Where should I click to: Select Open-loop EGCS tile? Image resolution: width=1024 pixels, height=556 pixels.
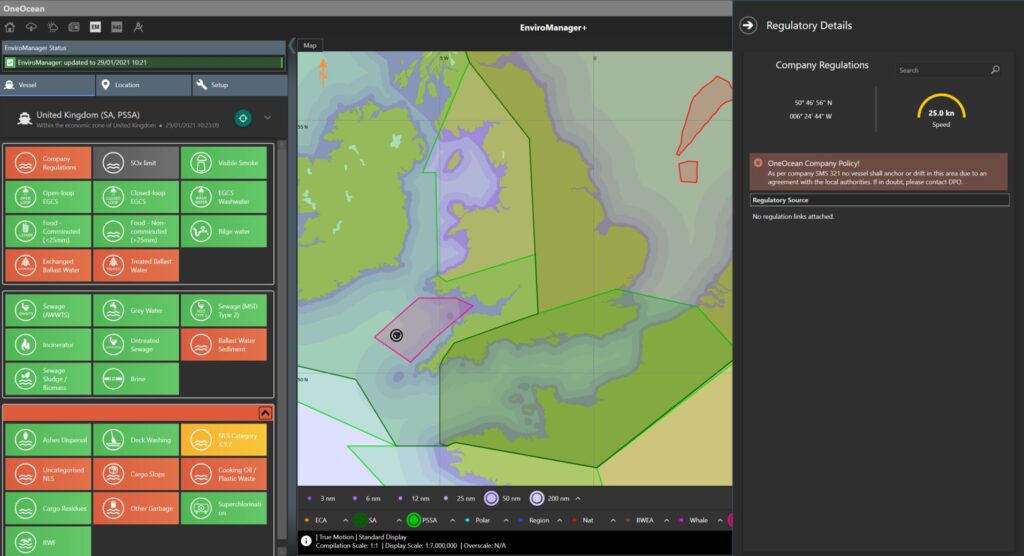point(48,197)
